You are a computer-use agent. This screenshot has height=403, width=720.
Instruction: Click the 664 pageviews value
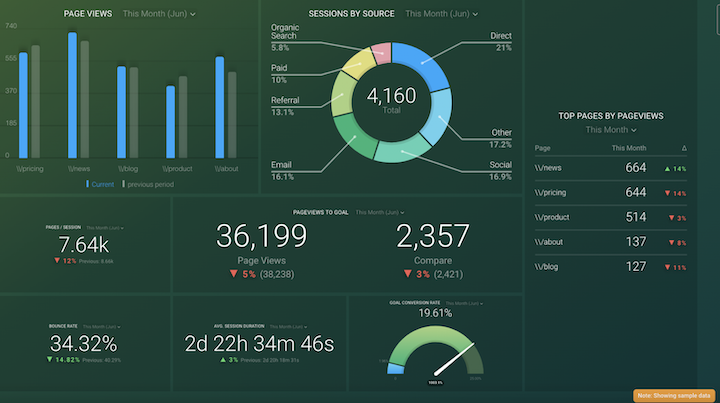[636, 168]
